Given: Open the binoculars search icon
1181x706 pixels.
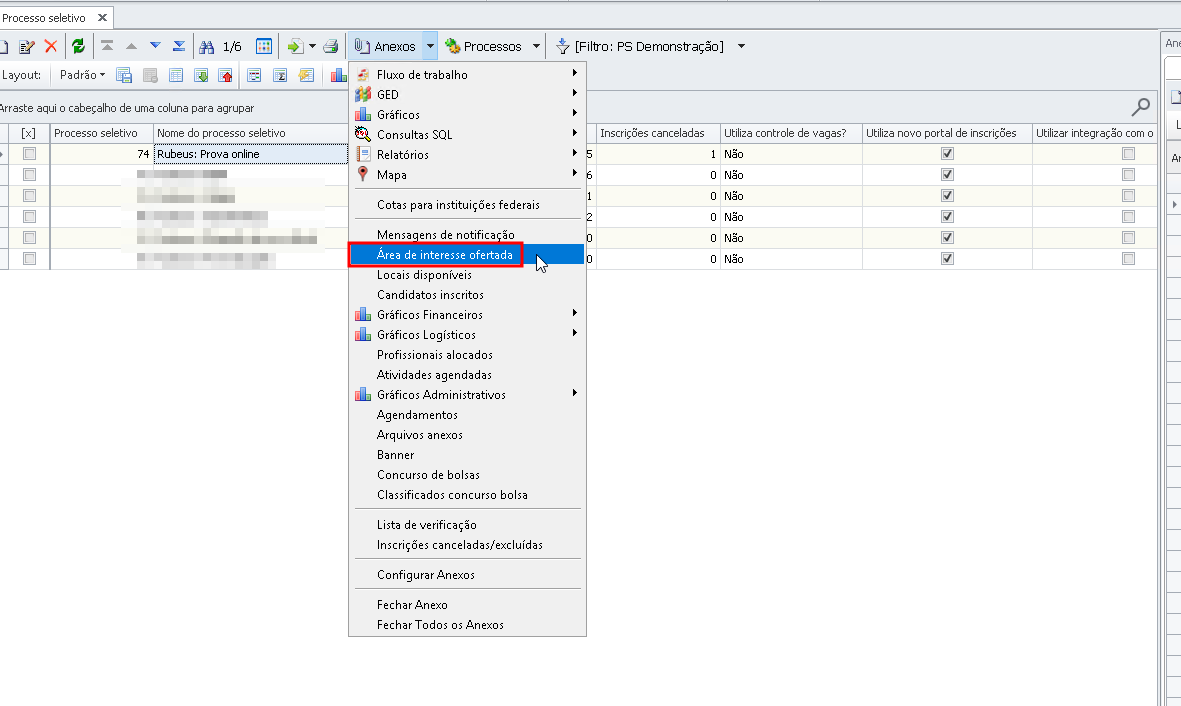Looking at the screenshot, I should click(x=206, y=47).
